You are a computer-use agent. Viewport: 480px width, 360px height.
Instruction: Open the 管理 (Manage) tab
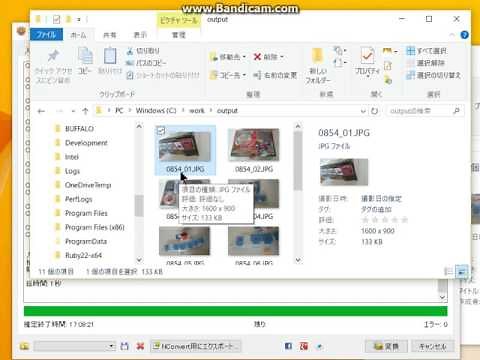tap(179, 35)
